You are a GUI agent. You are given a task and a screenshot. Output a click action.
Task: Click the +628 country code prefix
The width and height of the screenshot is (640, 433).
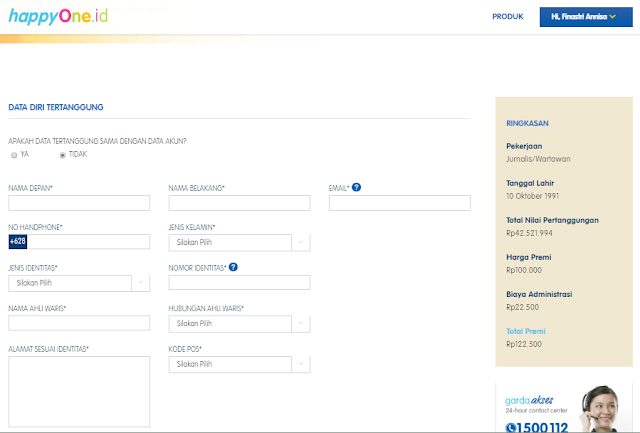tap(18, 241)
